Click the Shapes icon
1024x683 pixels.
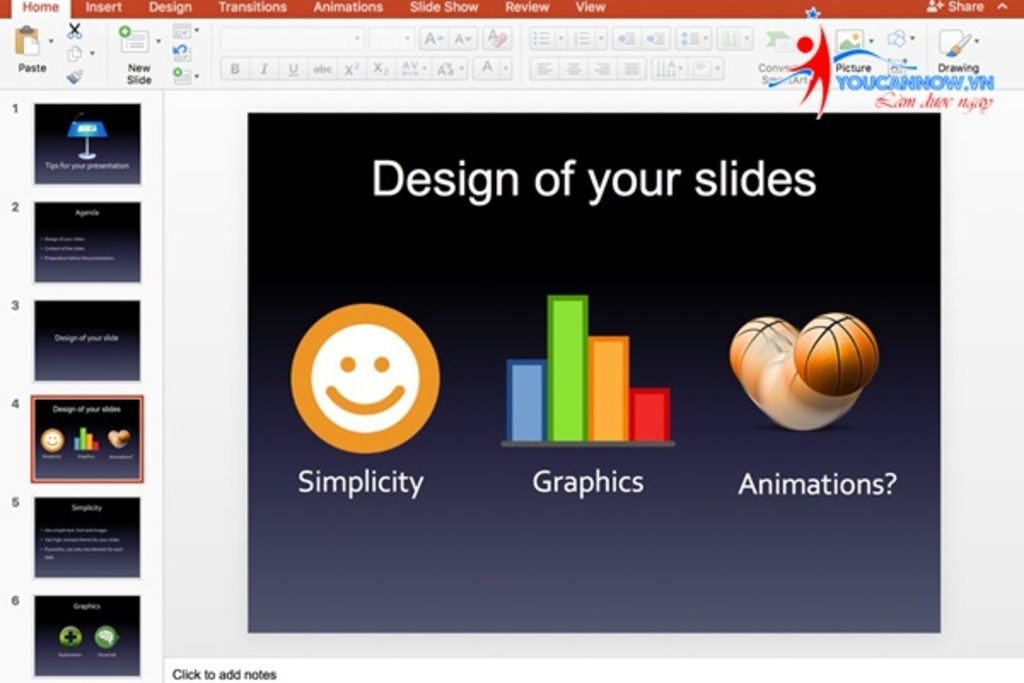click(897, 39)
